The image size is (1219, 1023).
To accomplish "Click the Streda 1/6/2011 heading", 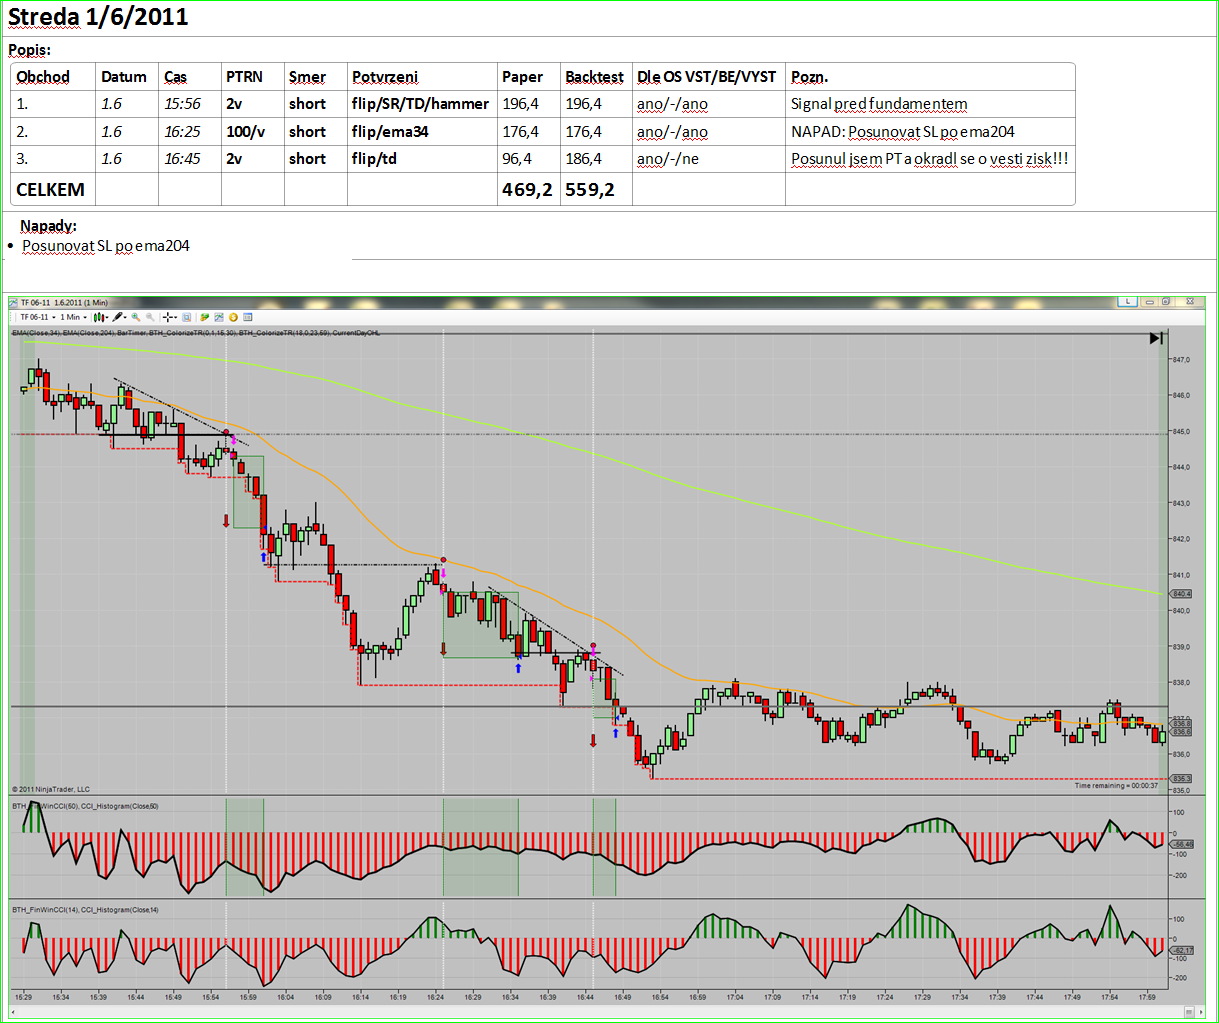I will click(x=97, y=17).
